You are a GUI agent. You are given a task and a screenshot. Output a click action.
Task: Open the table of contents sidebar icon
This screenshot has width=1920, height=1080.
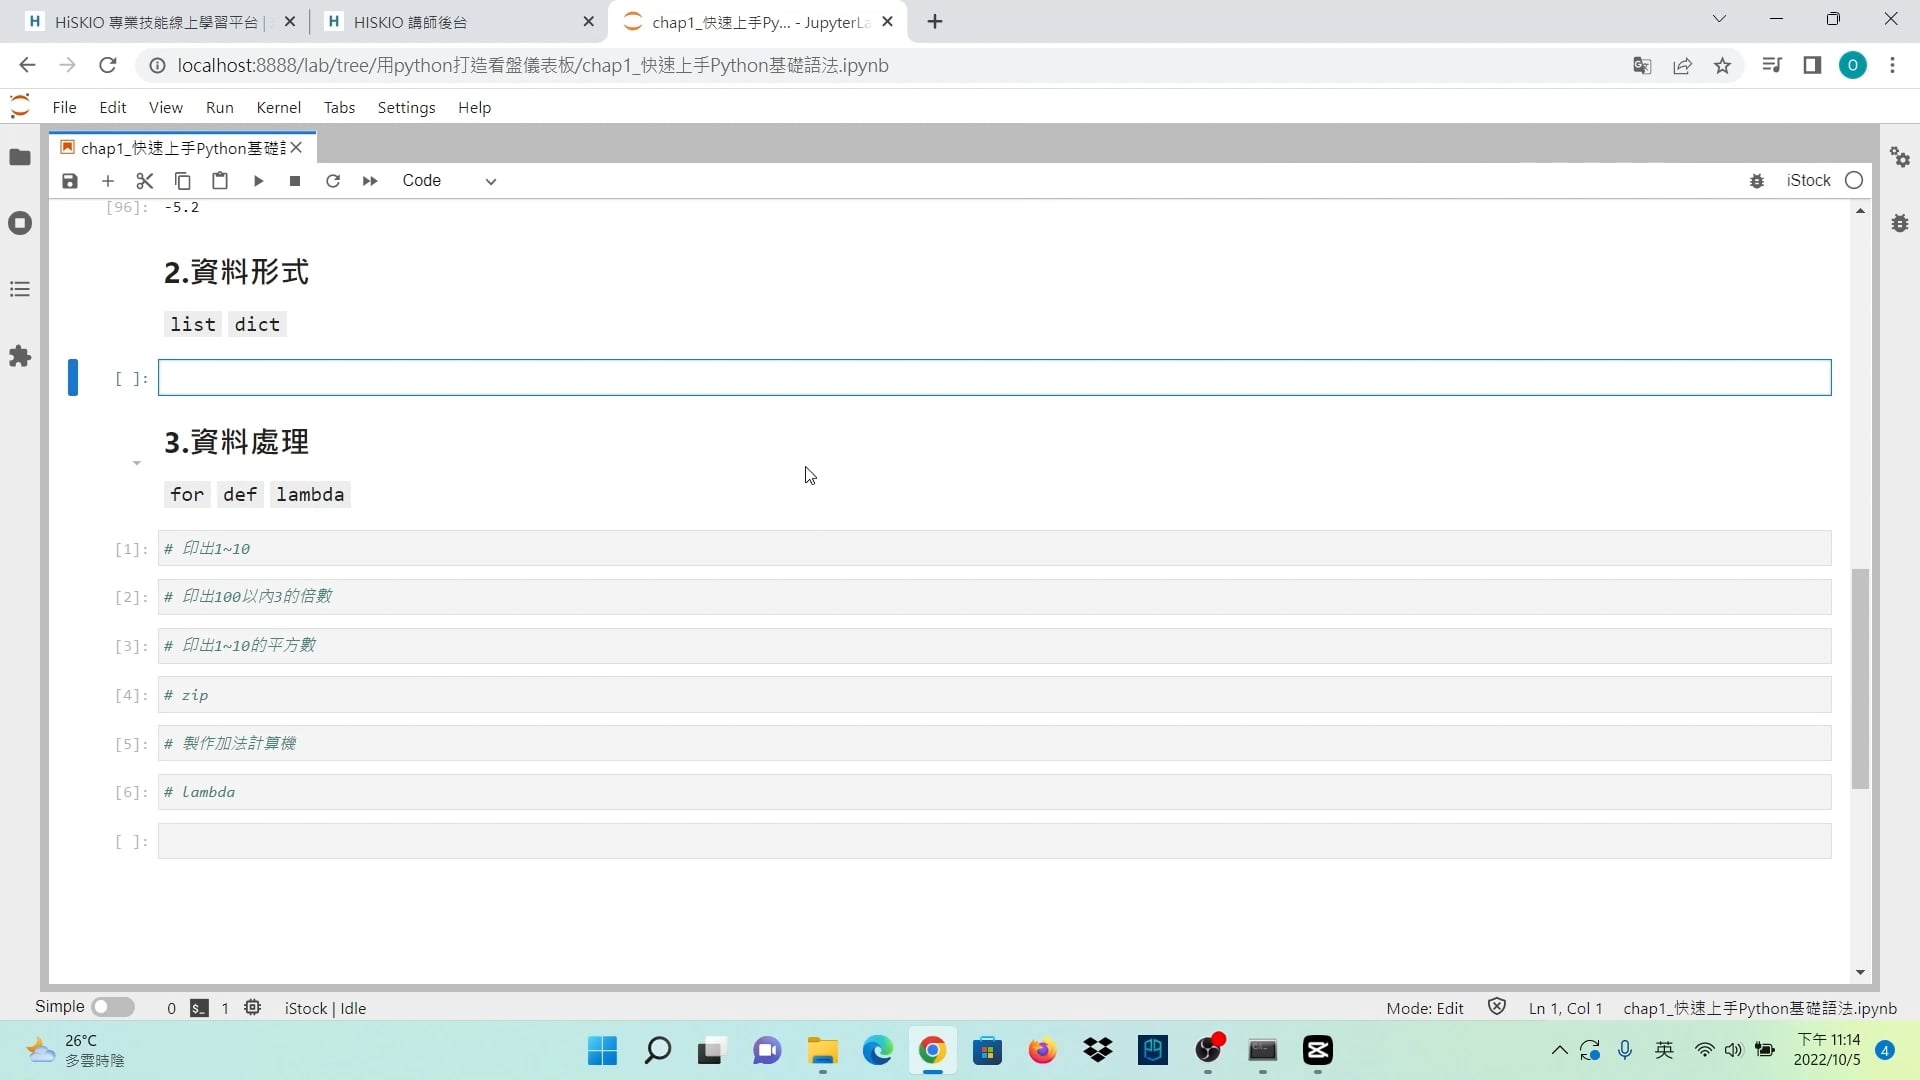pyautogui.click(x=20, y=290)
